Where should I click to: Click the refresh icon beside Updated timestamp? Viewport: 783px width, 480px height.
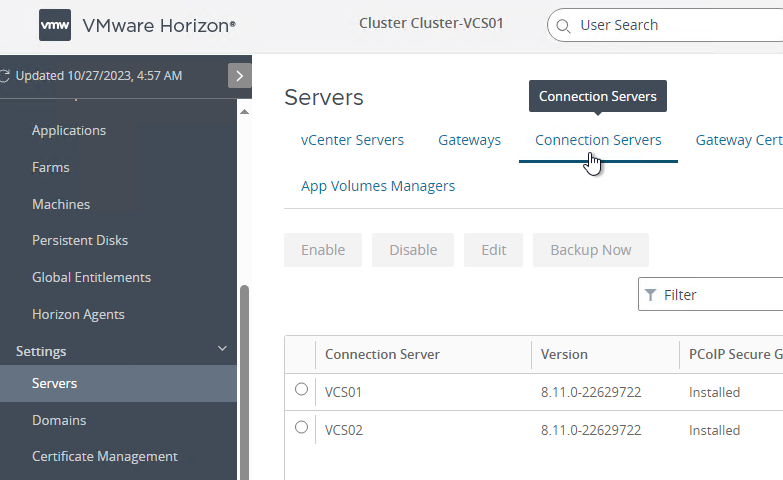coord(4,76)
